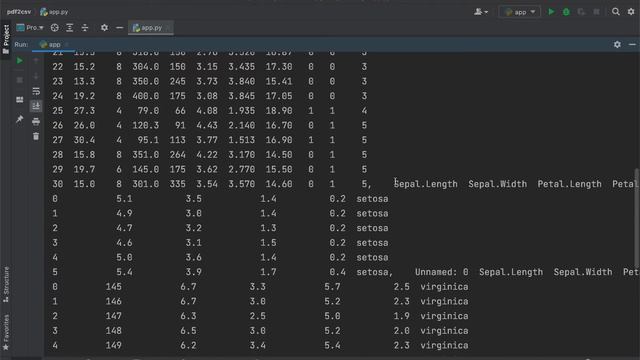The width and height of the screenshot is (640, 360).
Task: Toggle scroll-to-end of console output
Action: pos(36,106)
